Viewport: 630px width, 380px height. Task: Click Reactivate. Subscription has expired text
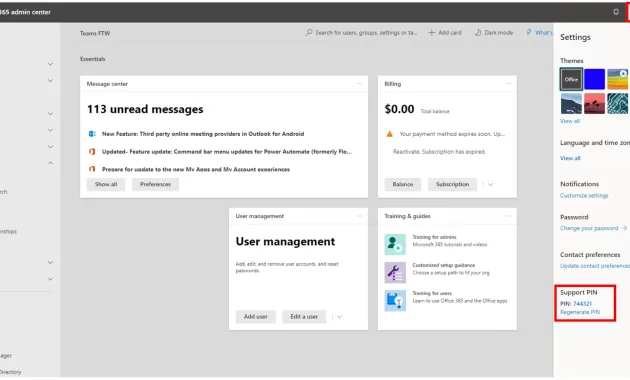[440, 151]
